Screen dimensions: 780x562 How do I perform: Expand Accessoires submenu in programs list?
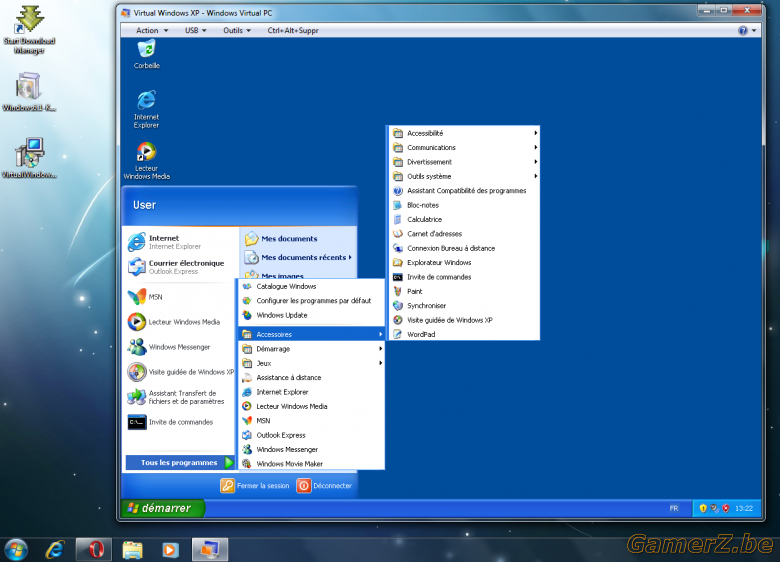311,334
